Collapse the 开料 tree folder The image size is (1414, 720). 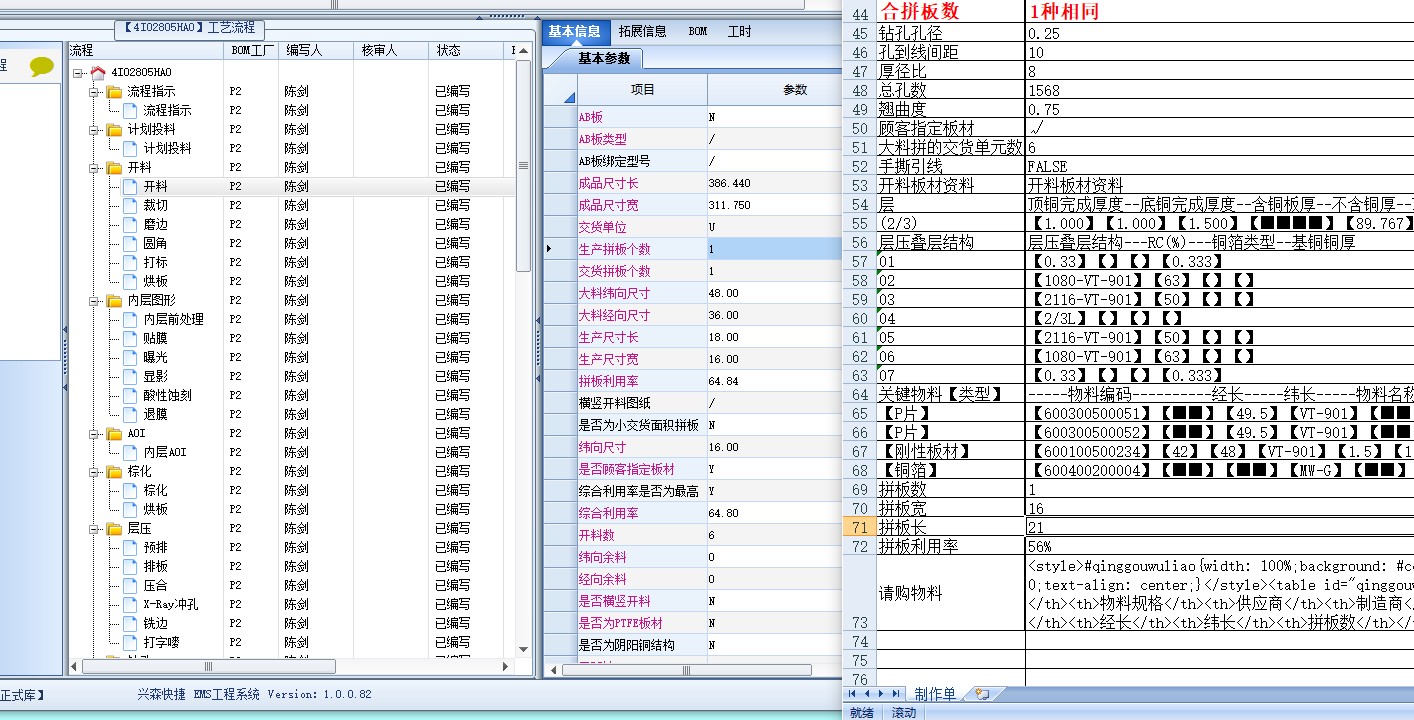[94, 167]
